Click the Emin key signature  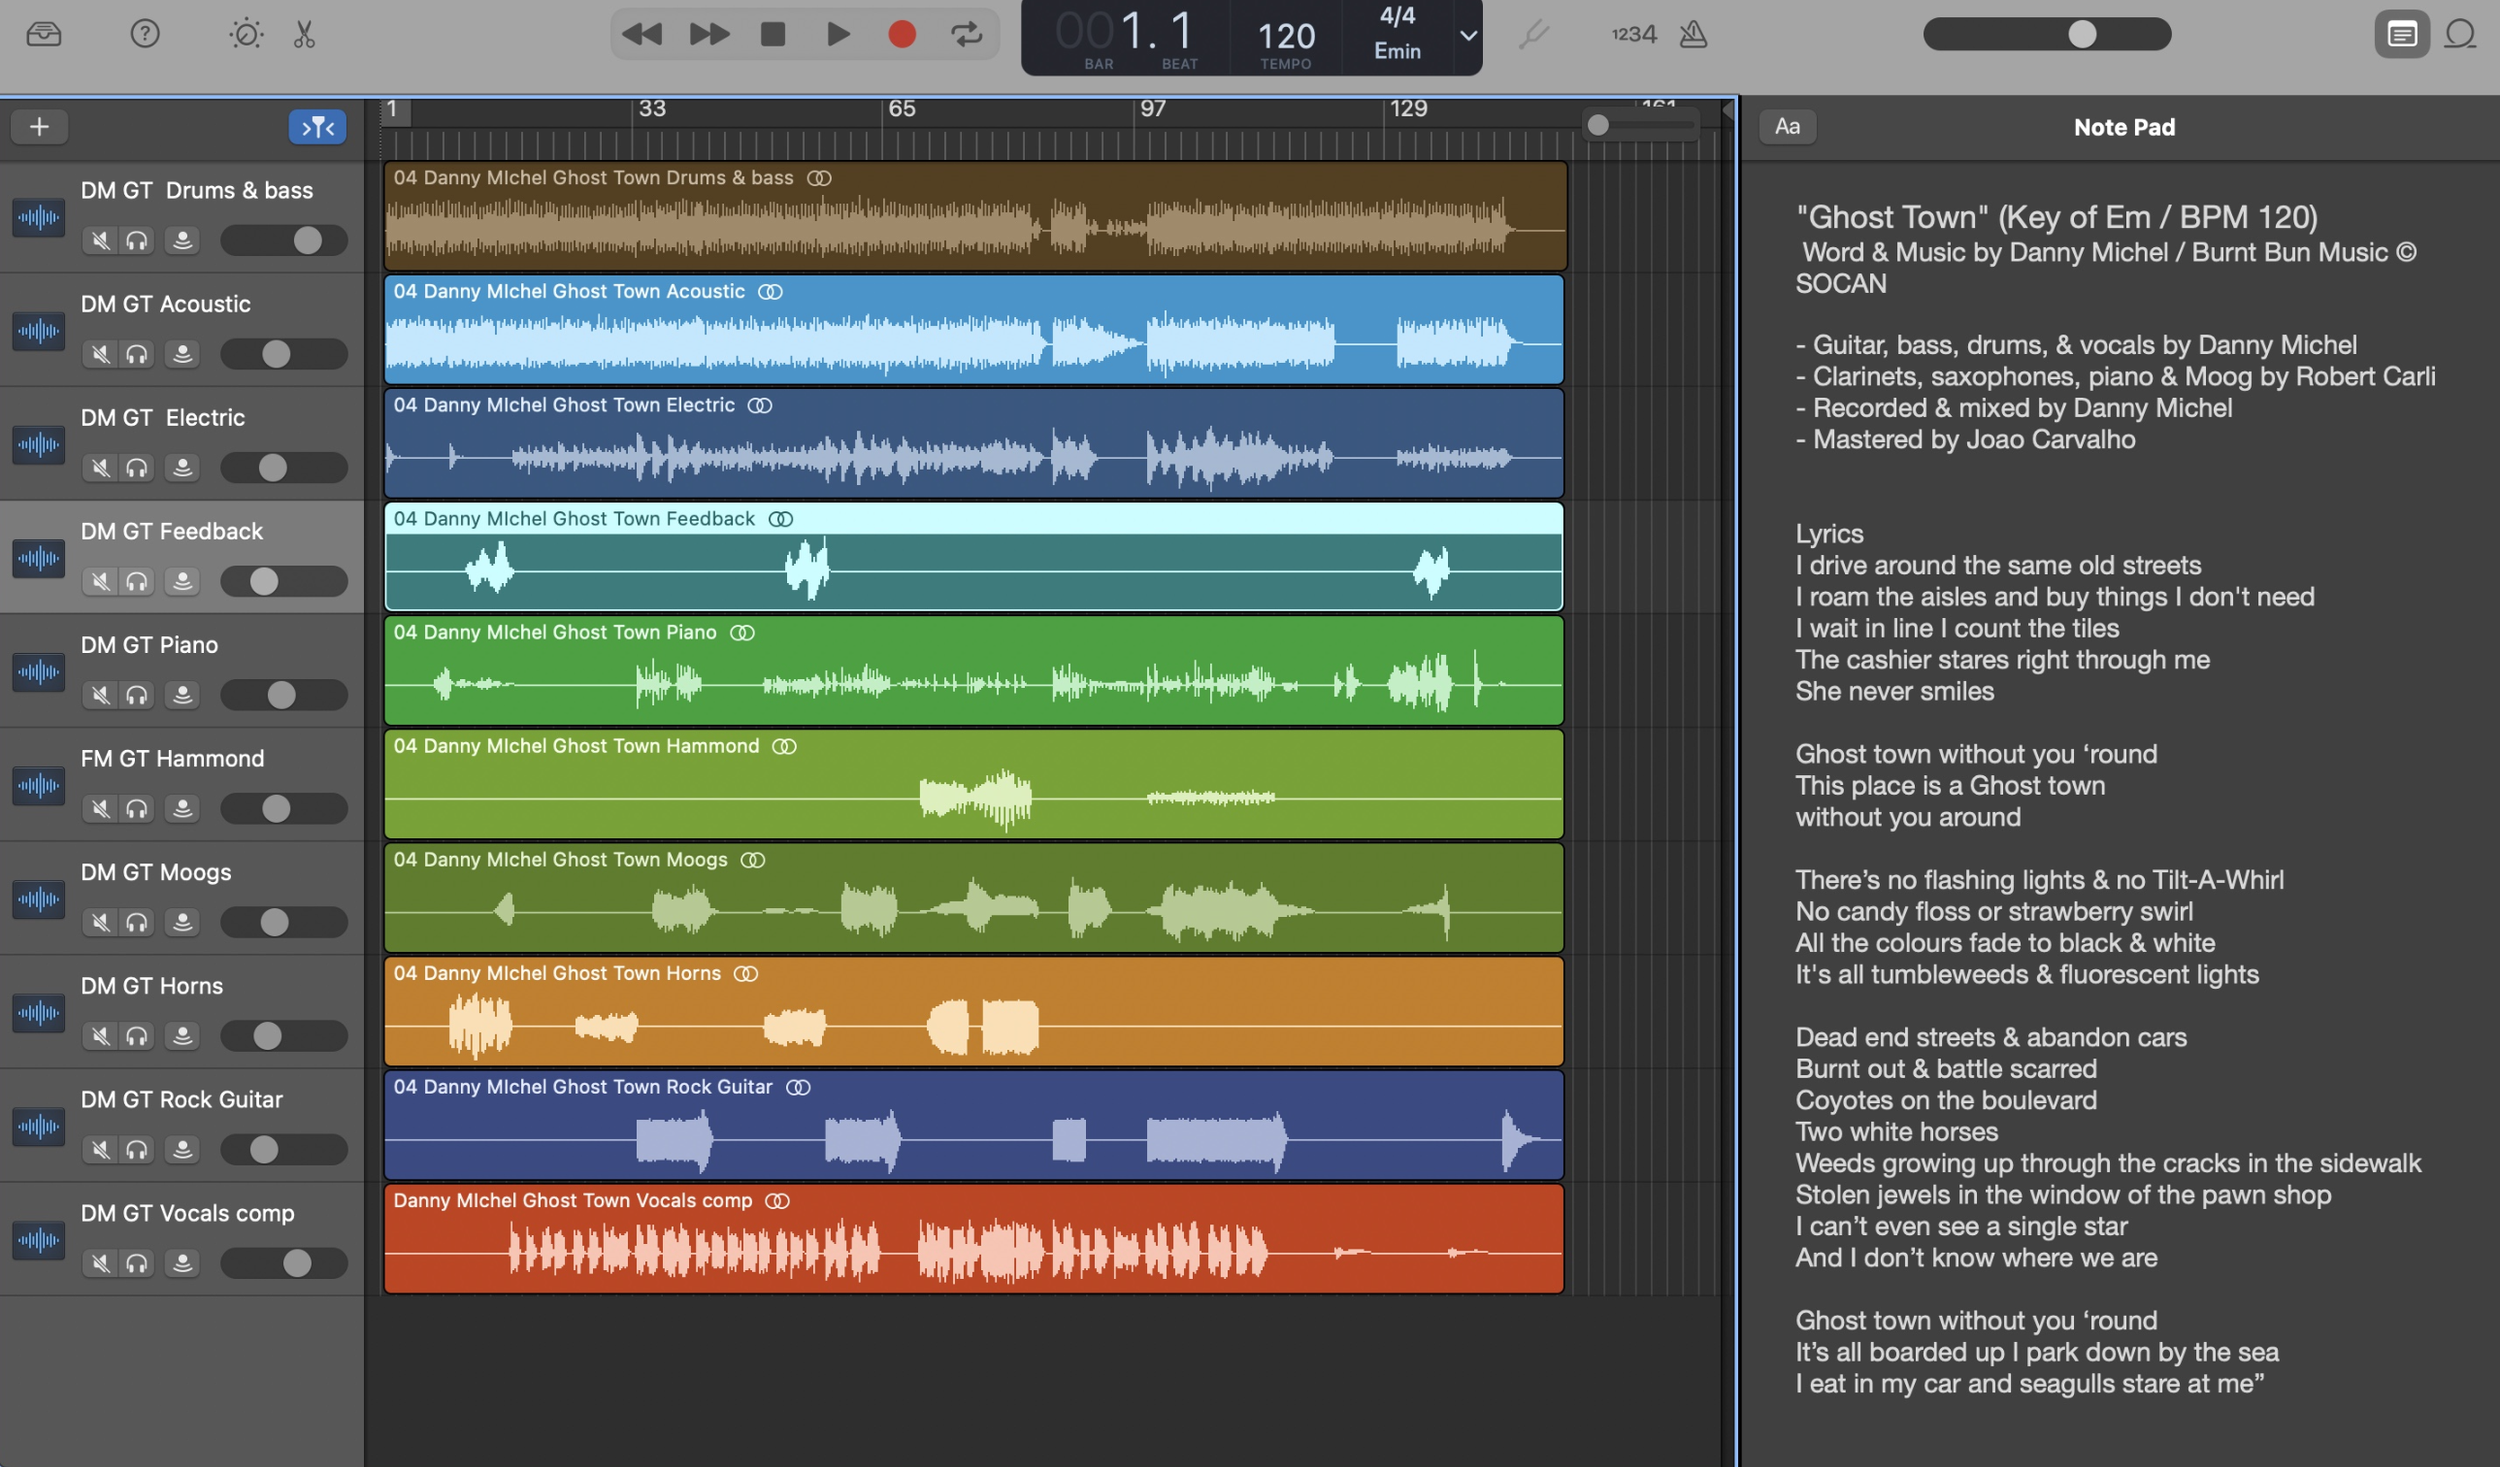[x=1397, y=50]
